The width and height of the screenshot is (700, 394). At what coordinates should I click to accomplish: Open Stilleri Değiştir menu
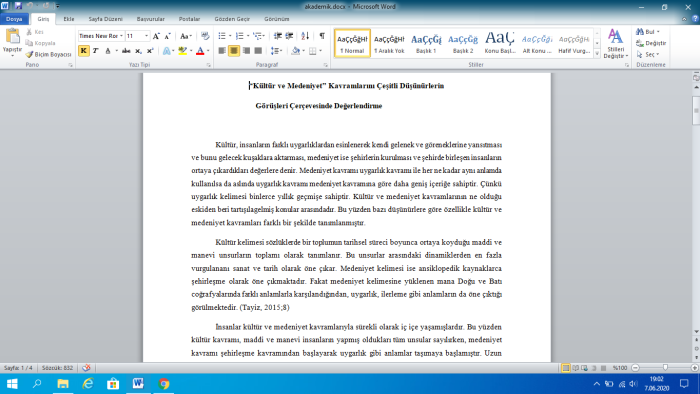[x=616, y=43]
